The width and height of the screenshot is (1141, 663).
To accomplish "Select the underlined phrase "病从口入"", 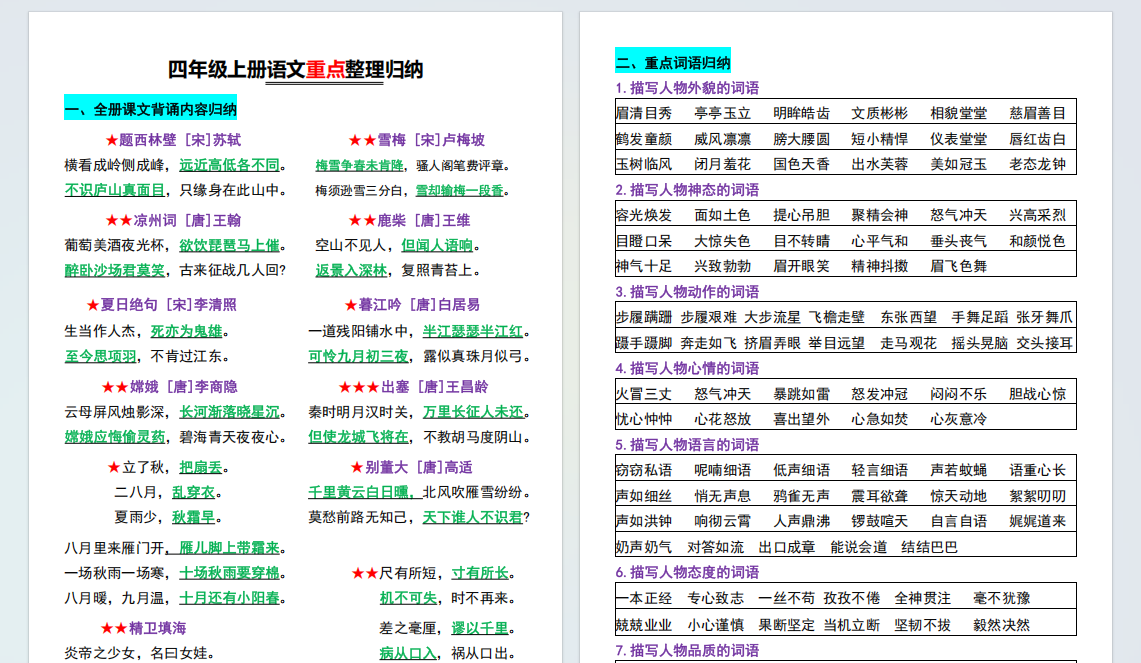I will [x=408, y=654].
